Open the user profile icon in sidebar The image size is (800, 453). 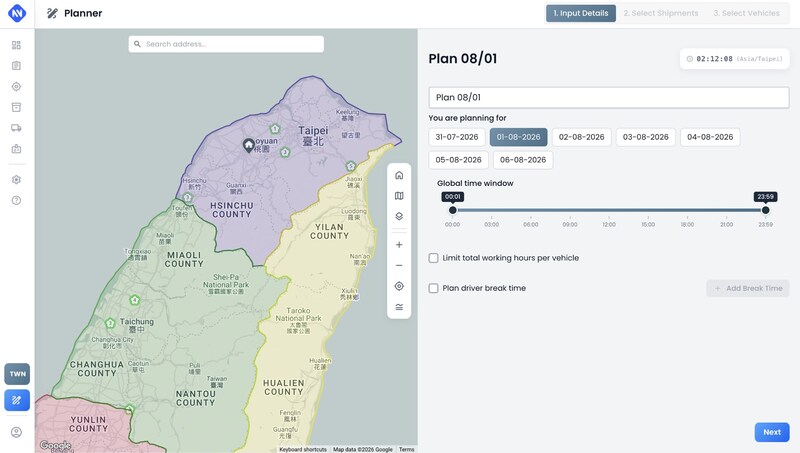(x=16, y=433)
